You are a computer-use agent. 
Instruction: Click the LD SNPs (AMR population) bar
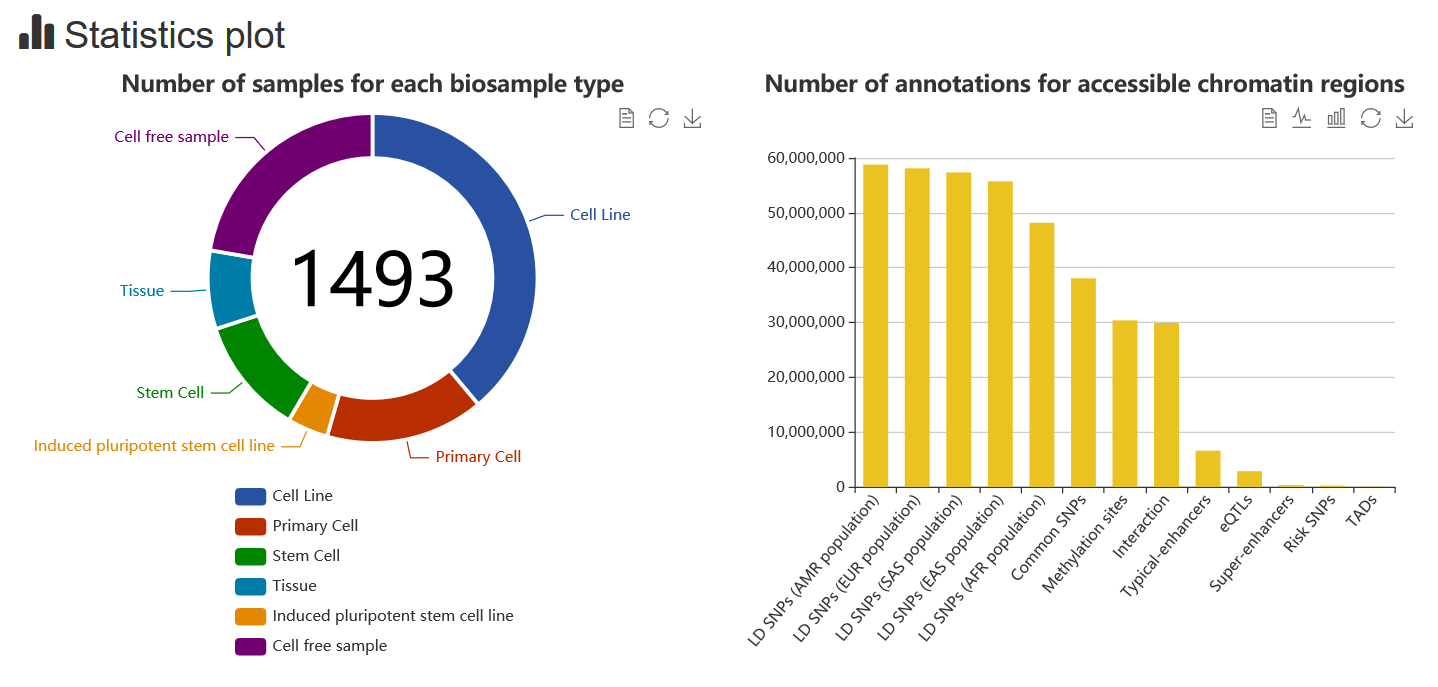875,326
